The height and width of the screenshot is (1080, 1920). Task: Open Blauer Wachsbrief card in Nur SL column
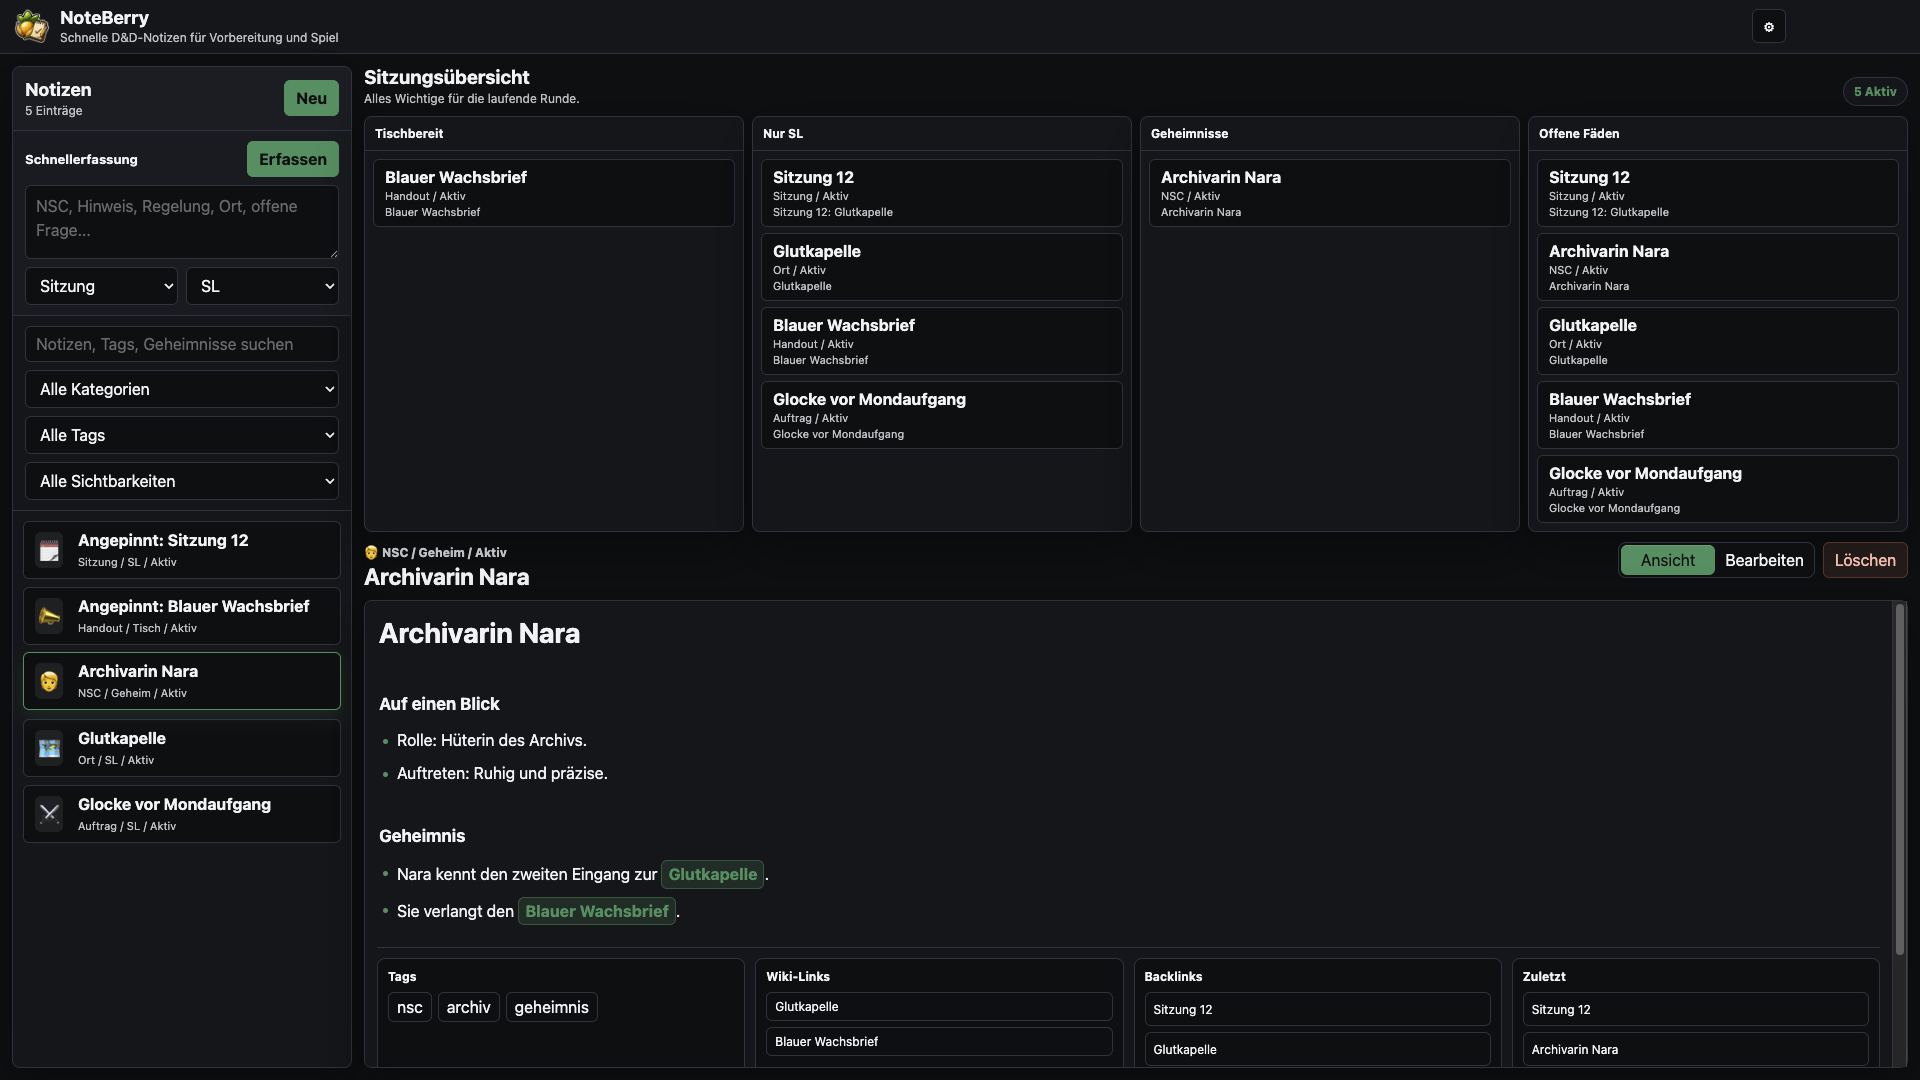pos(942,341)
